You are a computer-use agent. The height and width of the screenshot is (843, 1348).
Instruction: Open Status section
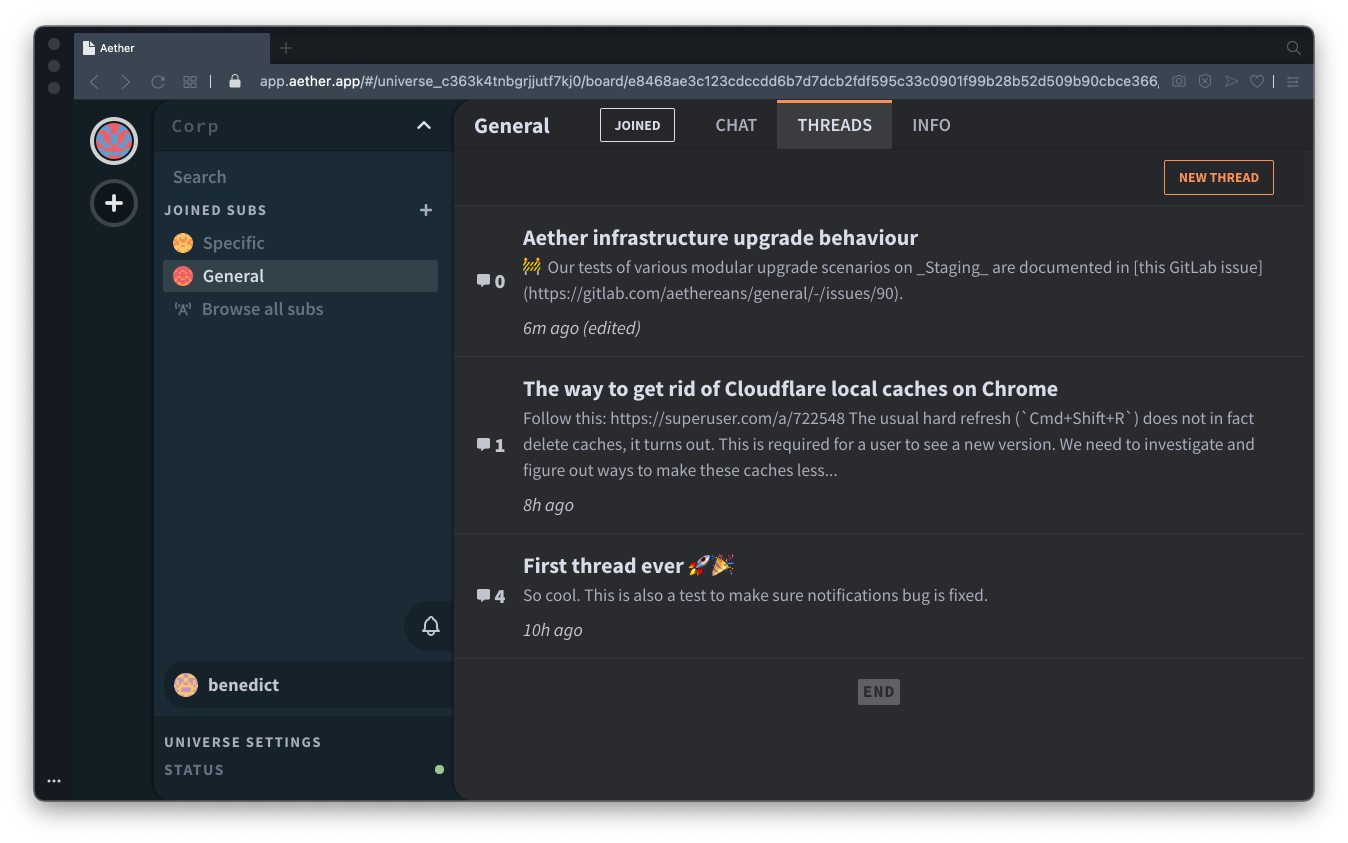point(194,770)
